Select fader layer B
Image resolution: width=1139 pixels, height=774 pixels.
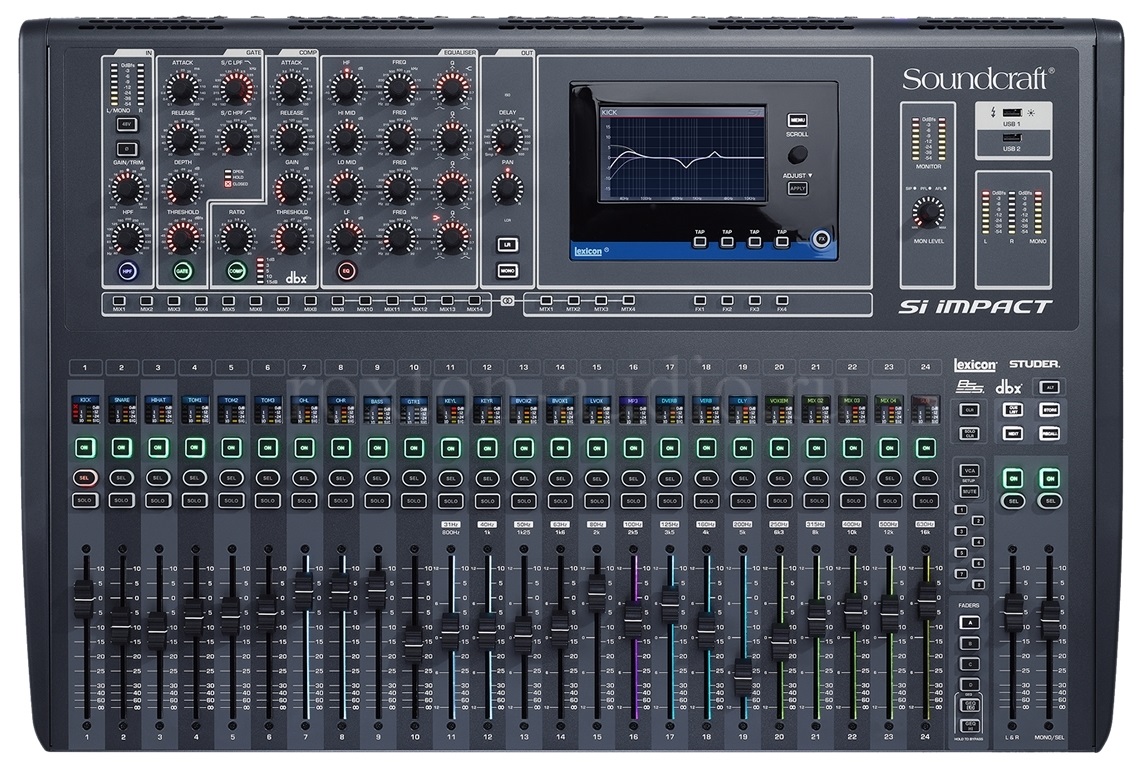point(968,643)
